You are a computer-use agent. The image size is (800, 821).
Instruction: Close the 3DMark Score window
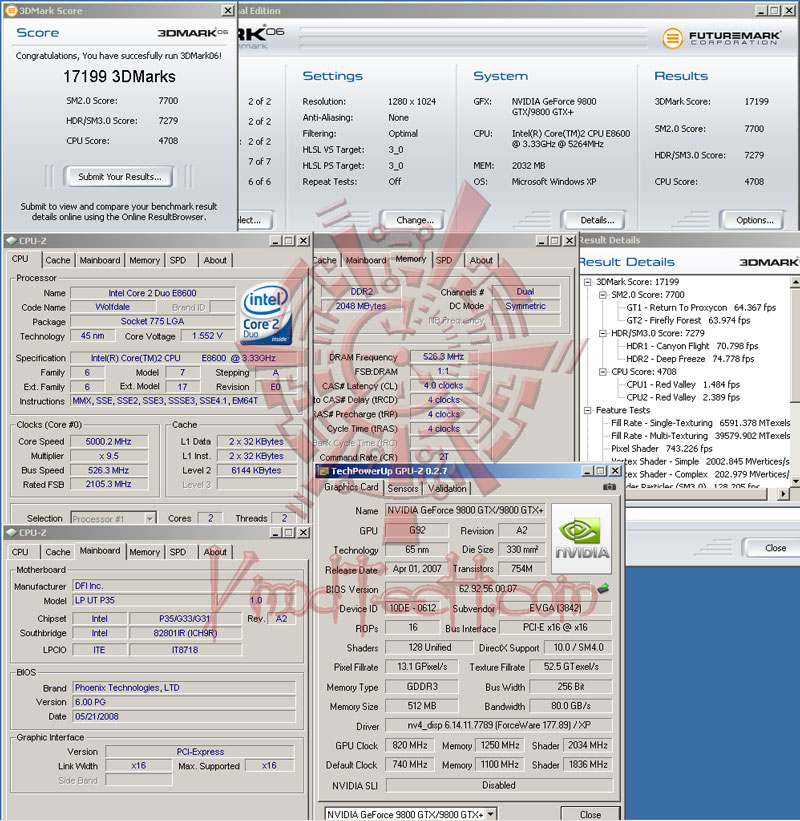[228, 10]
